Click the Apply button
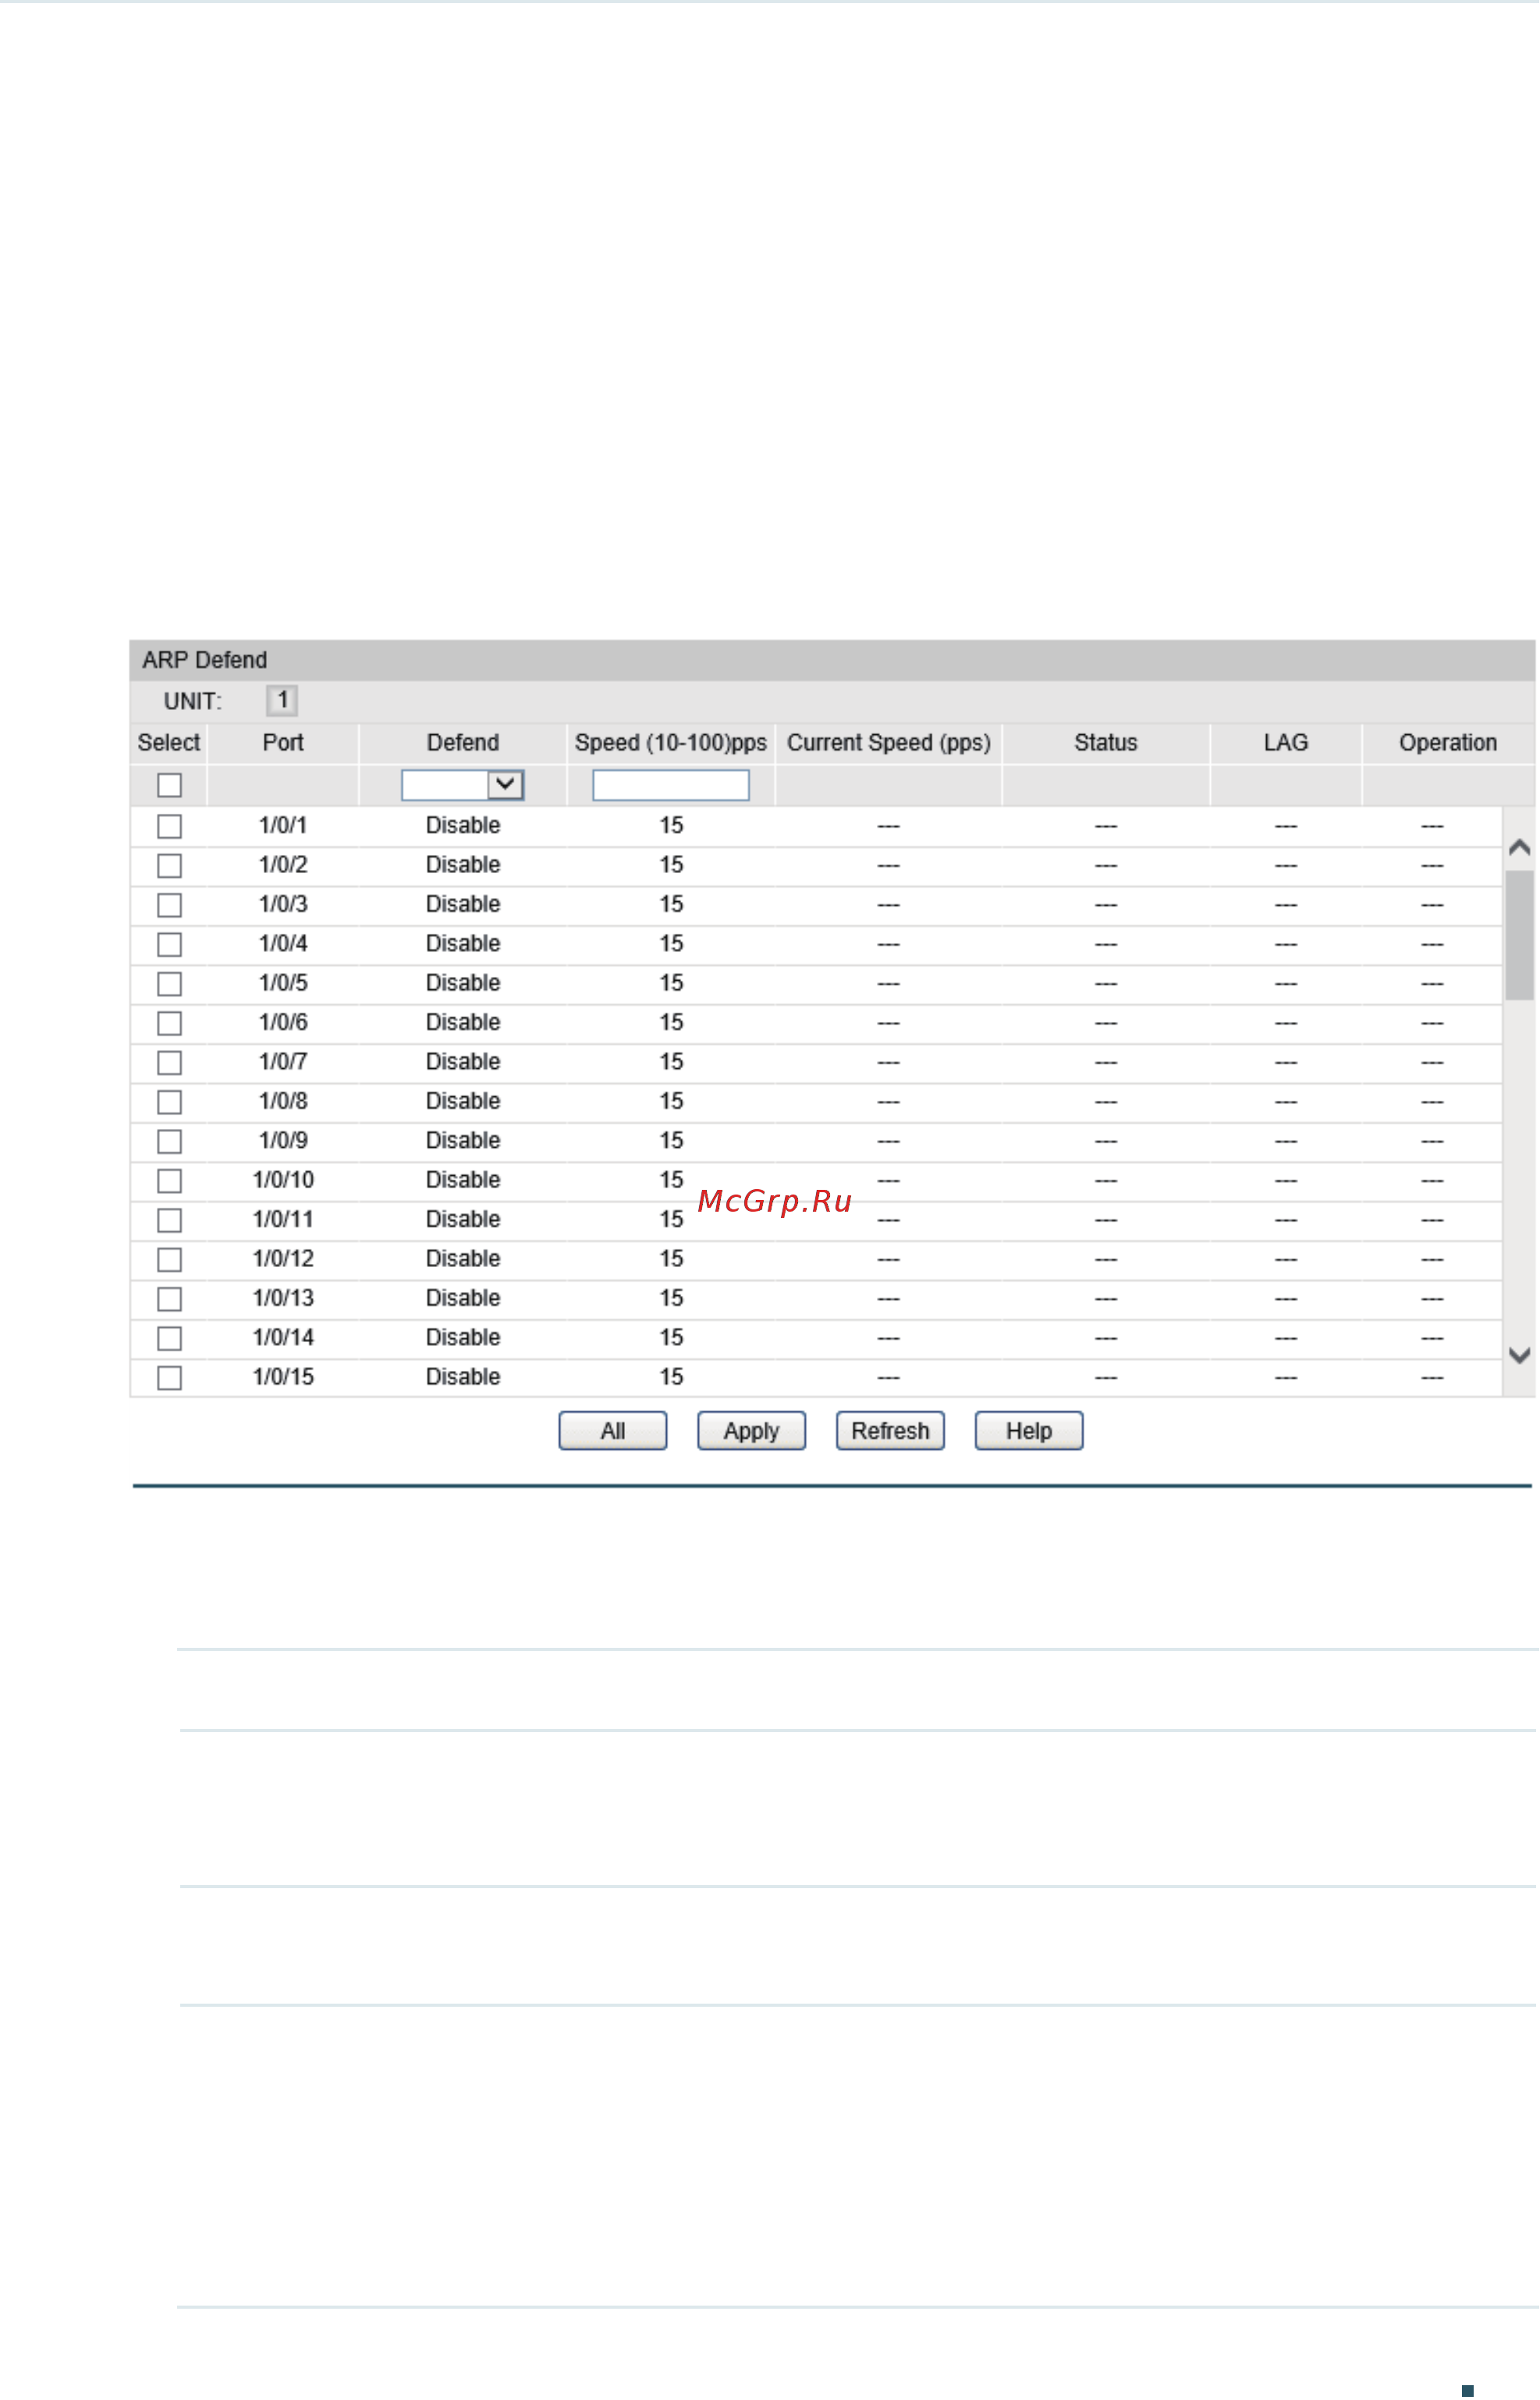Screen dimensions: 1540x2400 pyautogui.click(x=752, y=1431)
